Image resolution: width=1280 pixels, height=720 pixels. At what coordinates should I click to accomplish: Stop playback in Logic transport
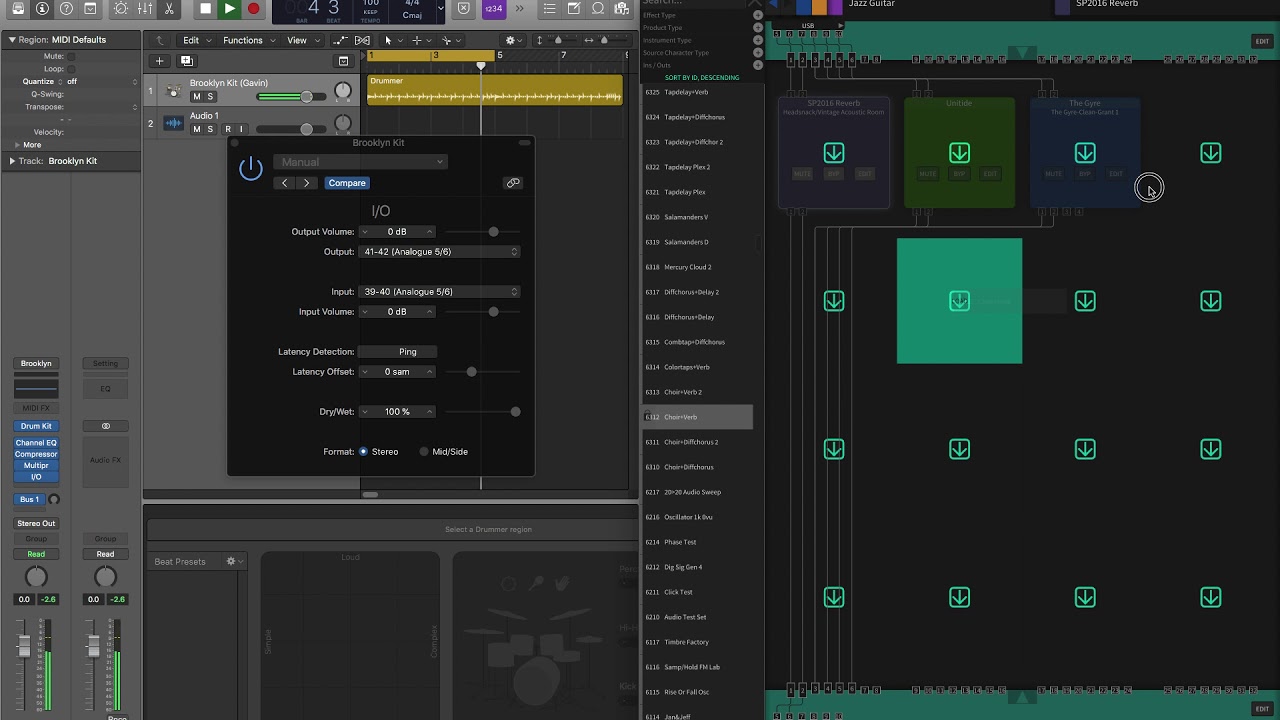(x=205, y=9)
